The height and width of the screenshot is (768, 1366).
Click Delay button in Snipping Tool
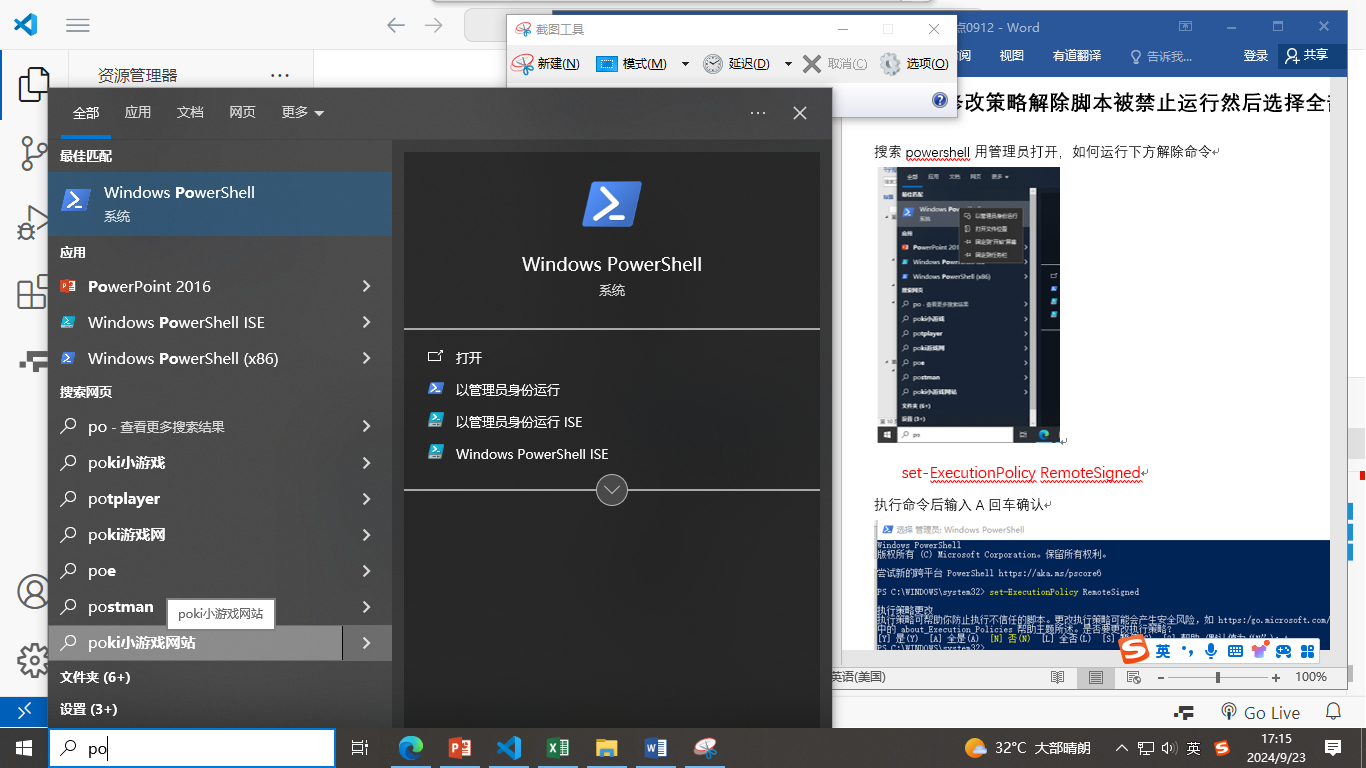tap(736, 64)
